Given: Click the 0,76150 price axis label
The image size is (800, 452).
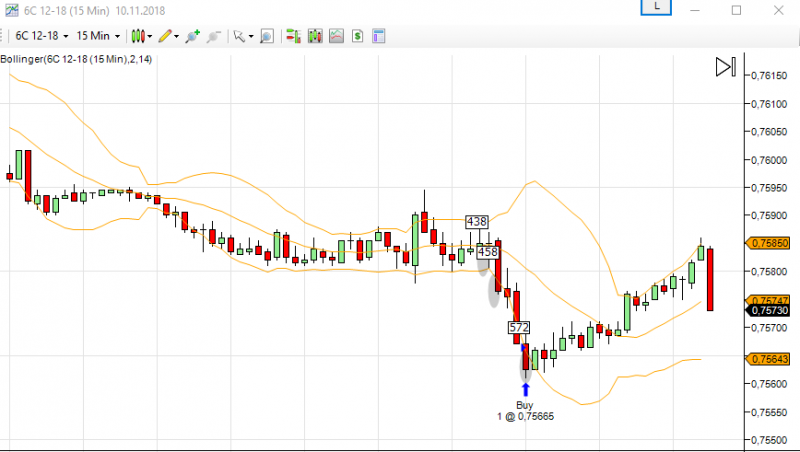Looking at the screenshot, I should [769, 76].
